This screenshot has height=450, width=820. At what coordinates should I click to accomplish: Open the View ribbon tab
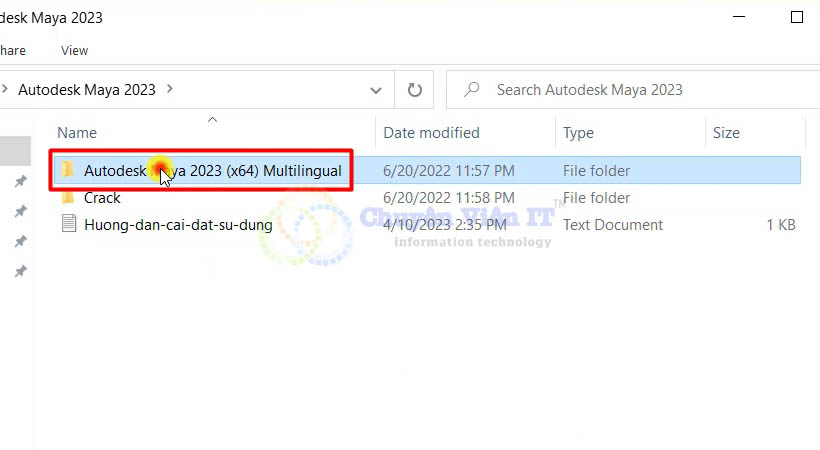coord(74,50)
